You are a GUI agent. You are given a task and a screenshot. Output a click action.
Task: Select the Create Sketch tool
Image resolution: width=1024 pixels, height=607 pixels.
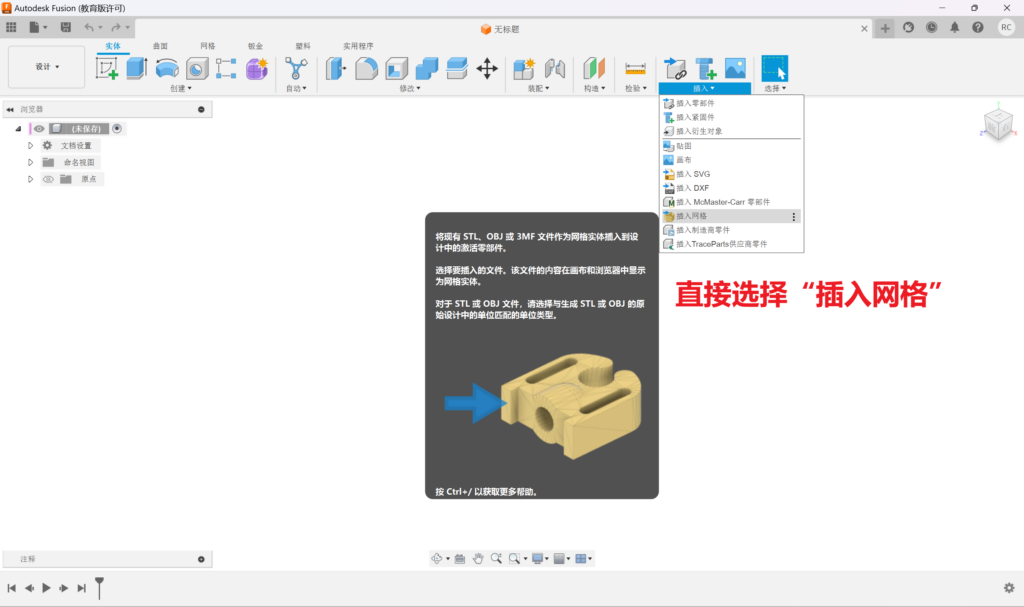107,68
